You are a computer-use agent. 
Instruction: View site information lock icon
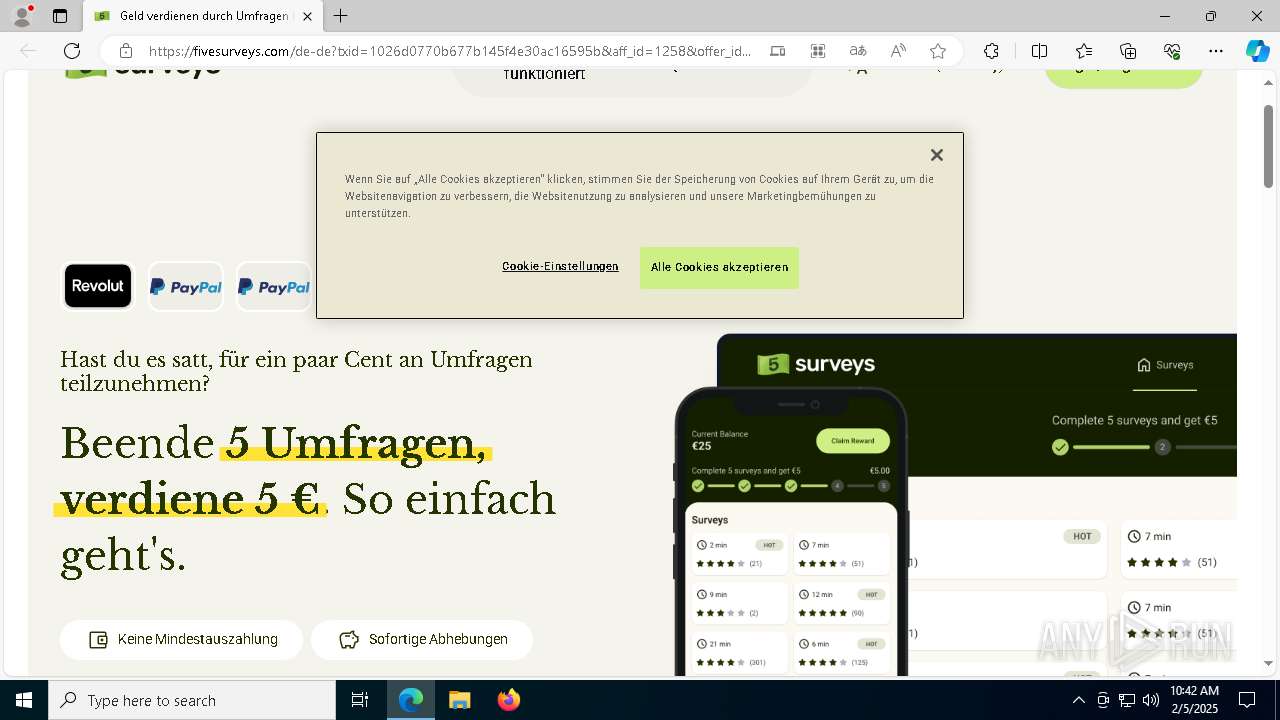(x=125, y=51)
